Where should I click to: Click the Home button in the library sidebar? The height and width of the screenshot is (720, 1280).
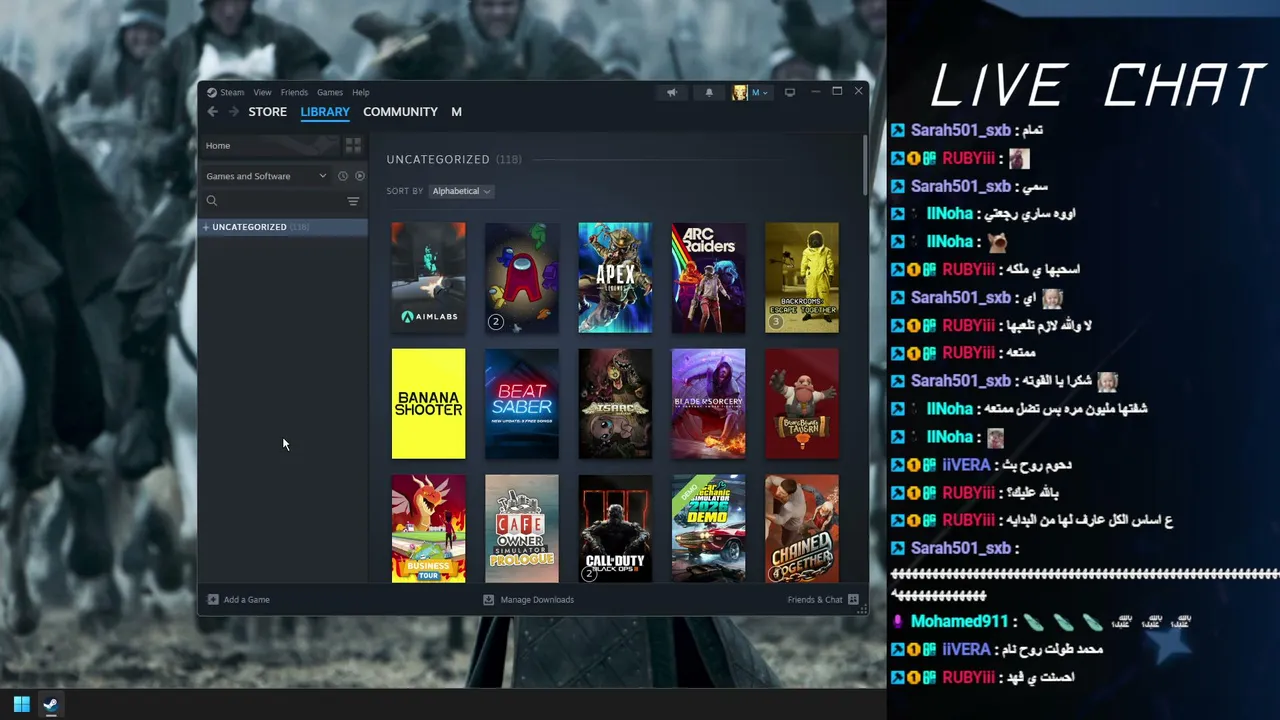click(270, 146)
